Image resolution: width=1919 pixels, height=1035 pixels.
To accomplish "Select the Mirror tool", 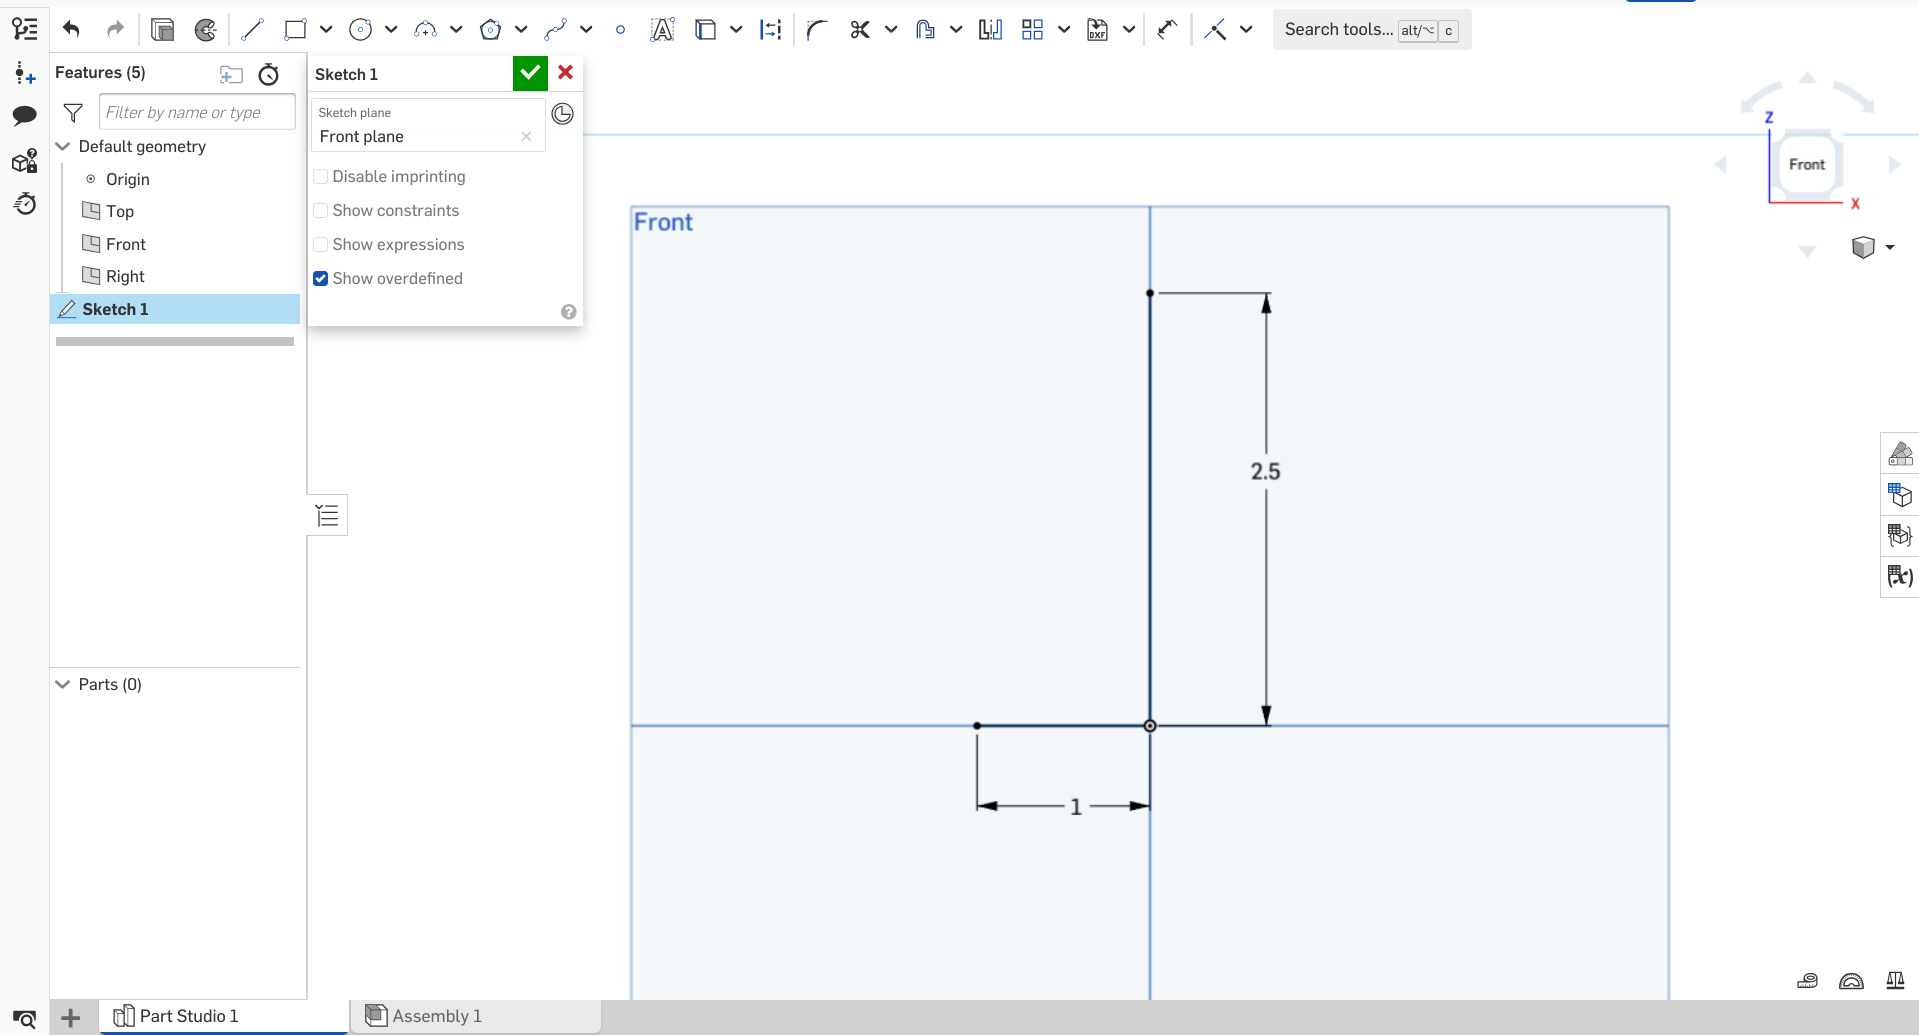I will (x=990, y=30).
